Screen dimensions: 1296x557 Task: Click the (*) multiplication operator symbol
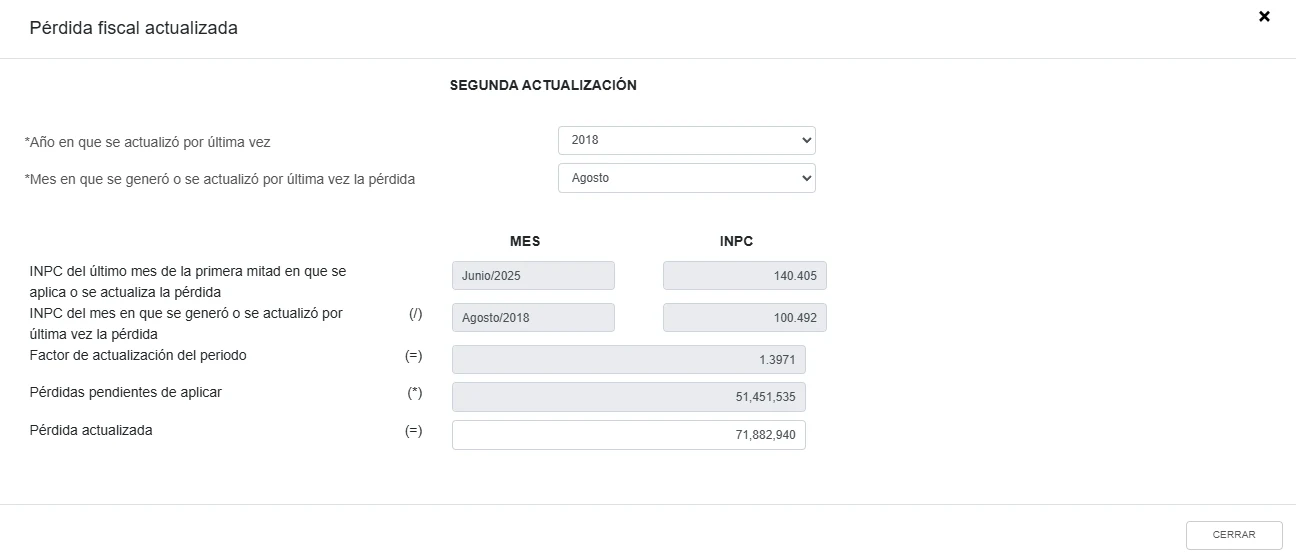coord(414,393)
